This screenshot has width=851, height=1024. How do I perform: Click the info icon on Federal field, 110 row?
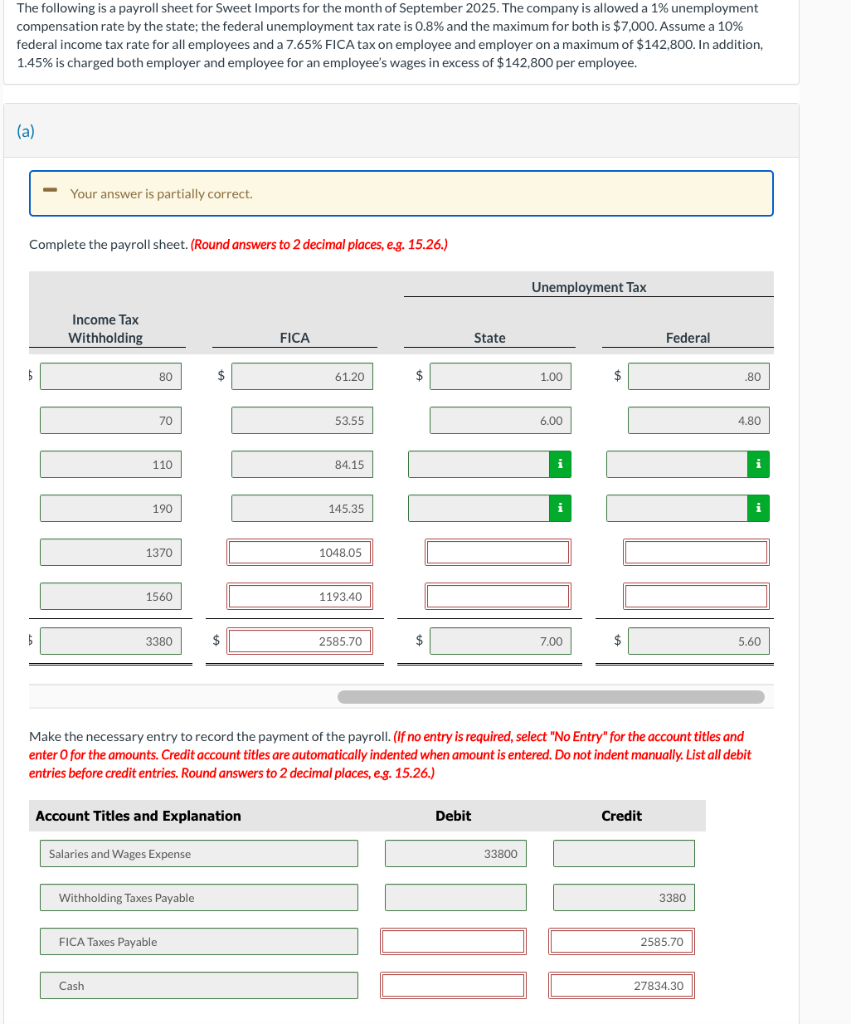coord(758,464)
